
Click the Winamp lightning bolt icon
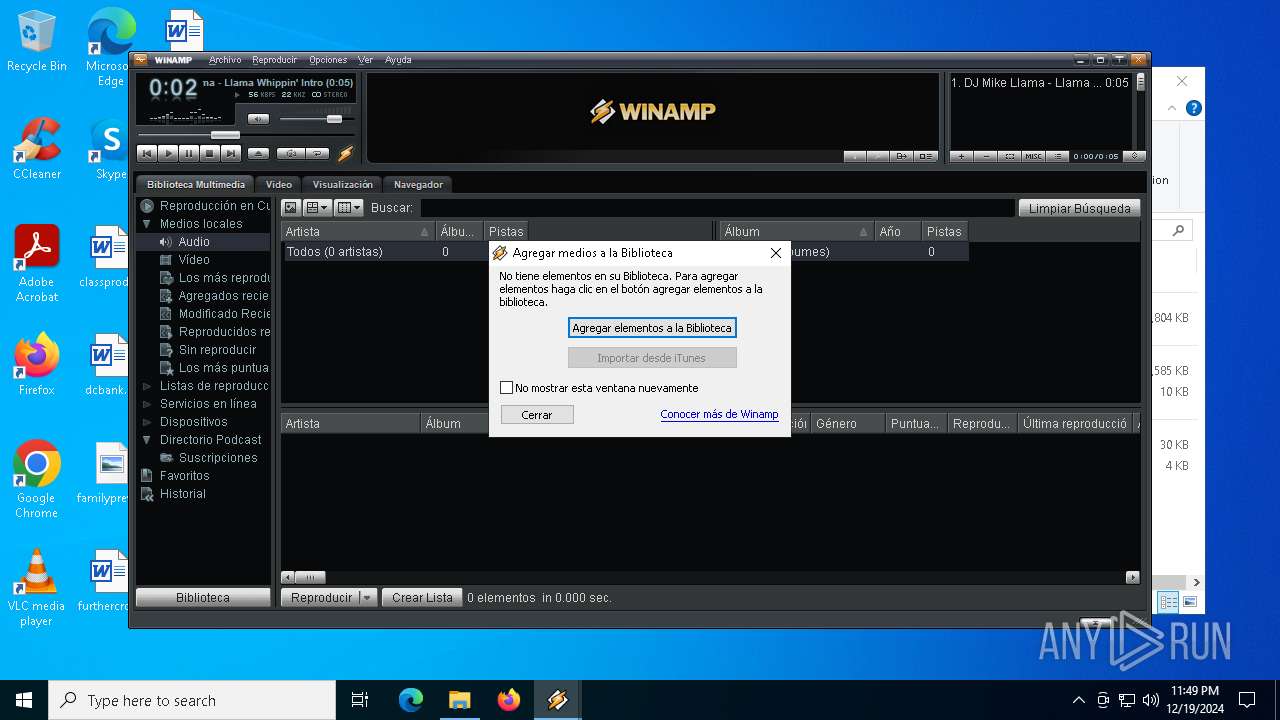pos(346,153)
